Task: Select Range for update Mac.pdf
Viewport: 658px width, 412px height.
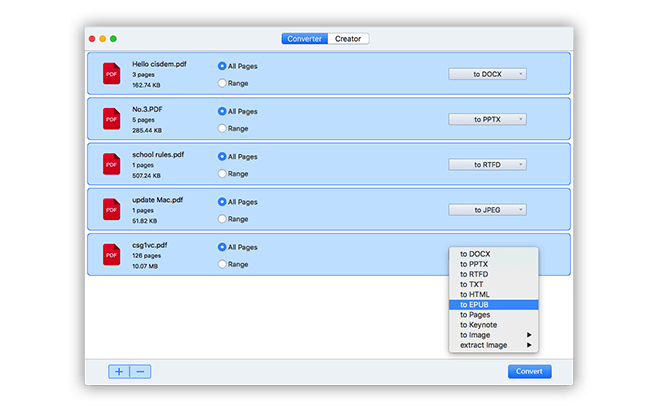Action: click(222, 219)
